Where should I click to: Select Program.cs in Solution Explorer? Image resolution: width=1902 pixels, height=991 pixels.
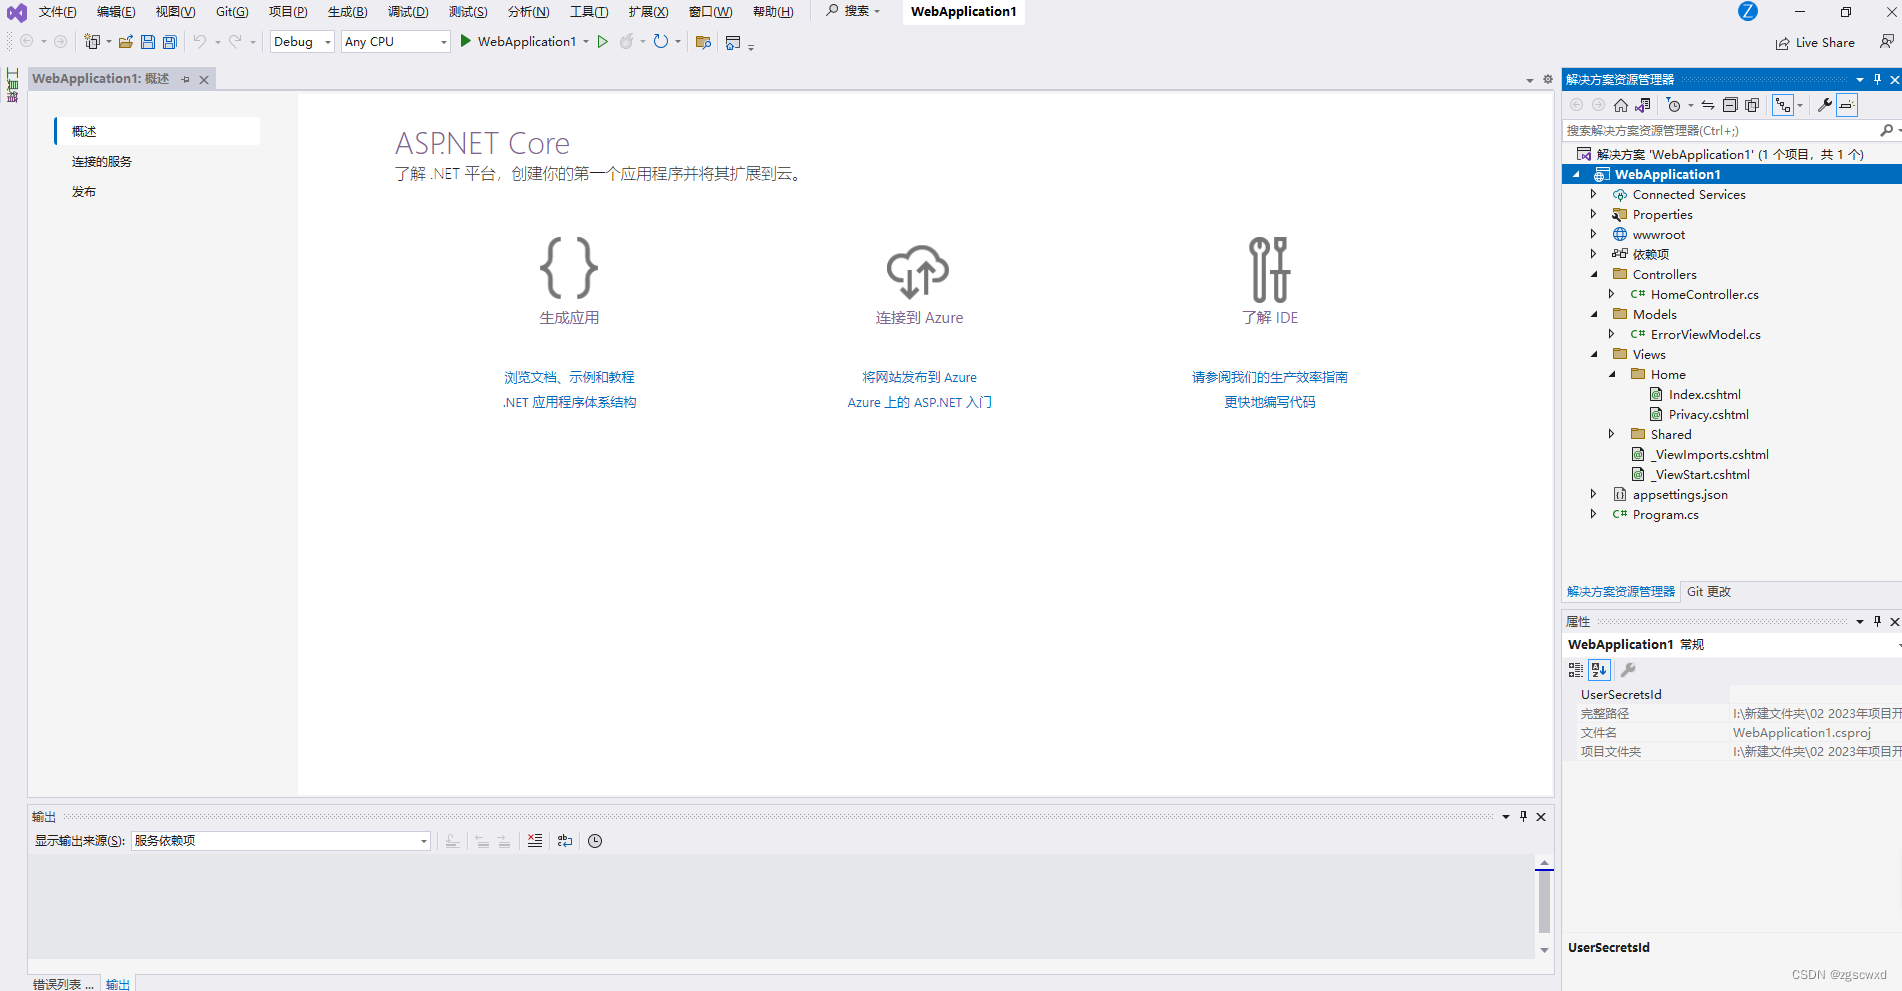coord(1665,514)
